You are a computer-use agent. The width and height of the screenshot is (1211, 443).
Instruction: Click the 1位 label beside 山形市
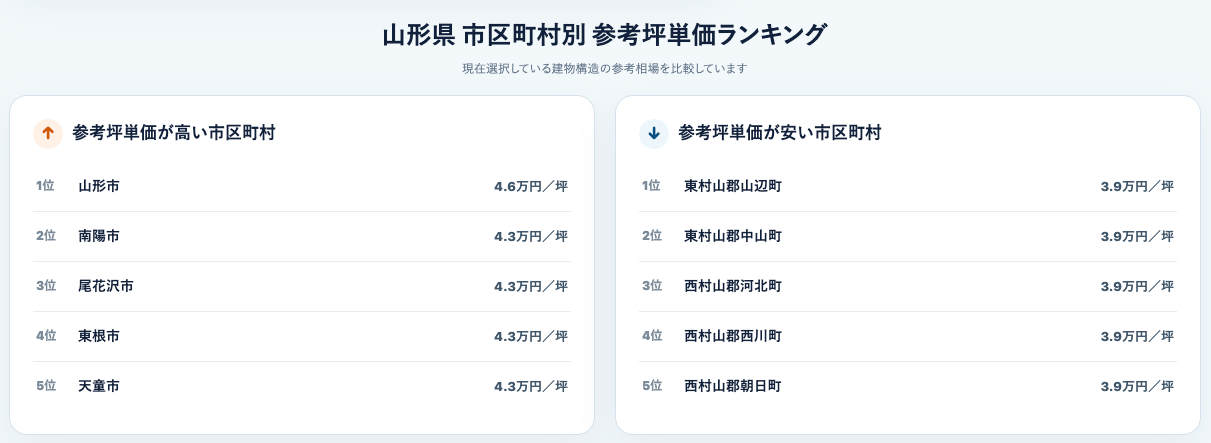tap(45, 186)
